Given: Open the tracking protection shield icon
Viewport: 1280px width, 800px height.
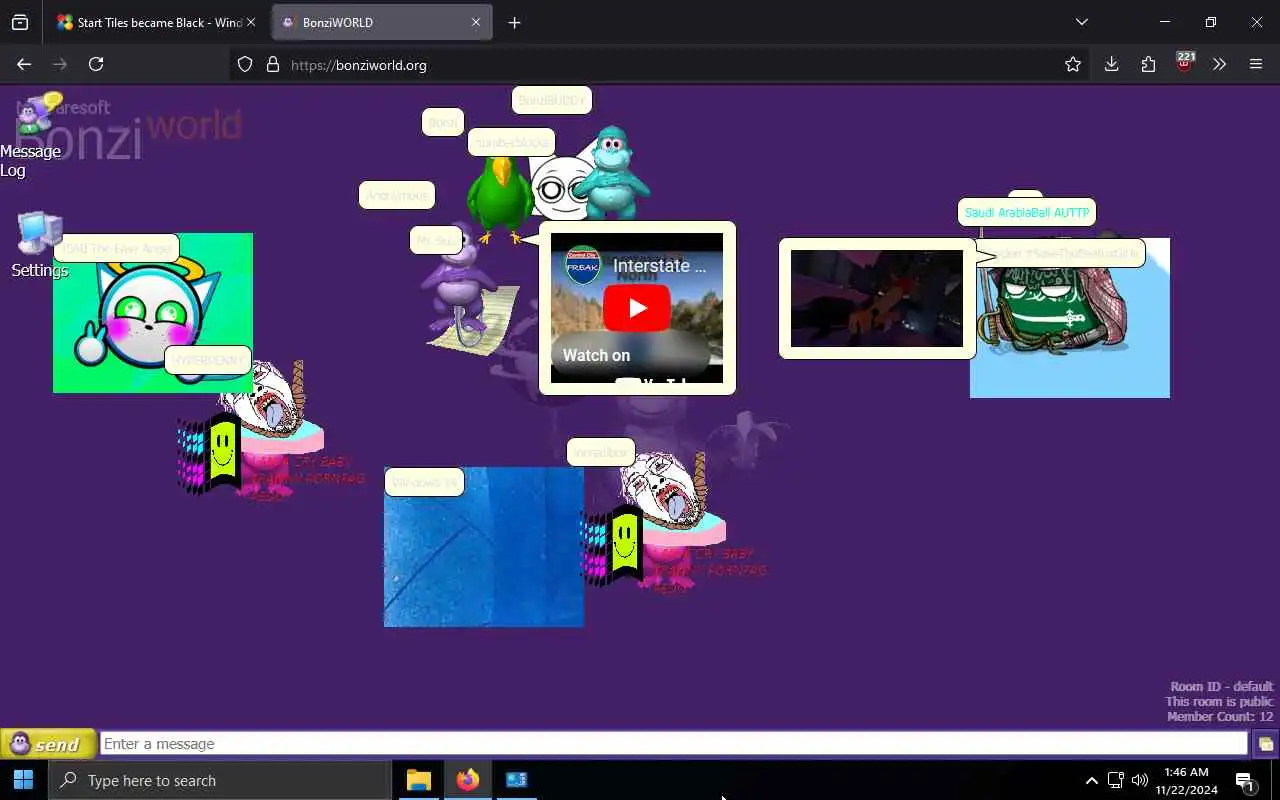Looking at the screenshot, I should point(245,64).
